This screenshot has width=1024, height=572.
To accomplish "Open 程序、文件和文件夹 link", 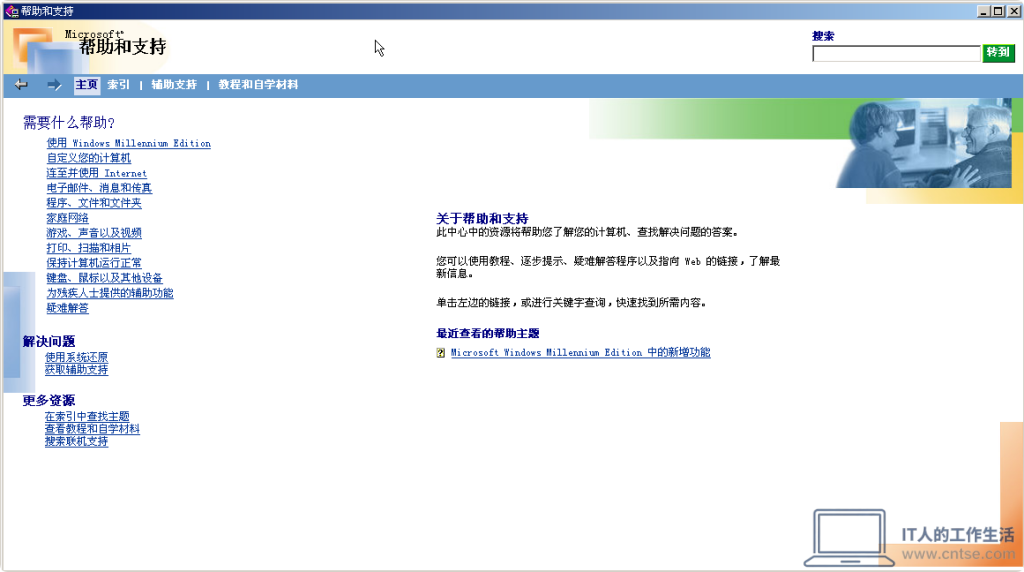I will (x=94, y=203).
